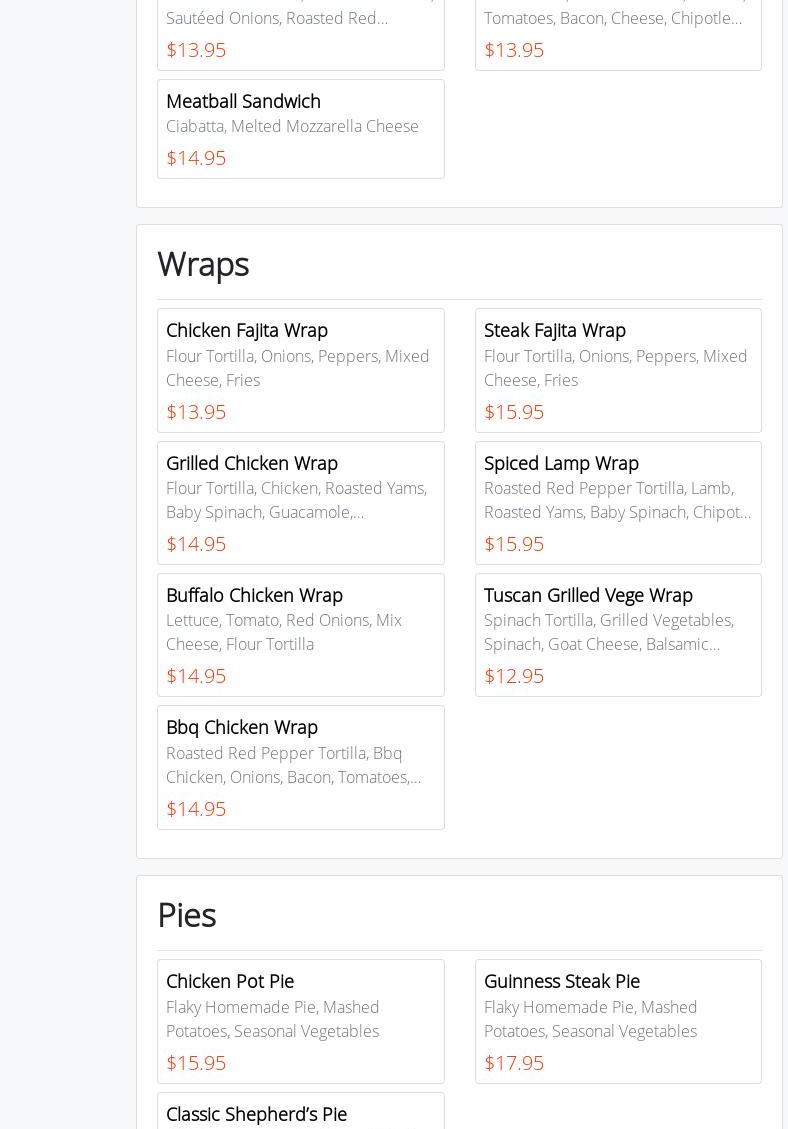The image size is (788, 1129).
Task: Click the Pies section heading
Action: pyautogui.click(x=187, y=915)
